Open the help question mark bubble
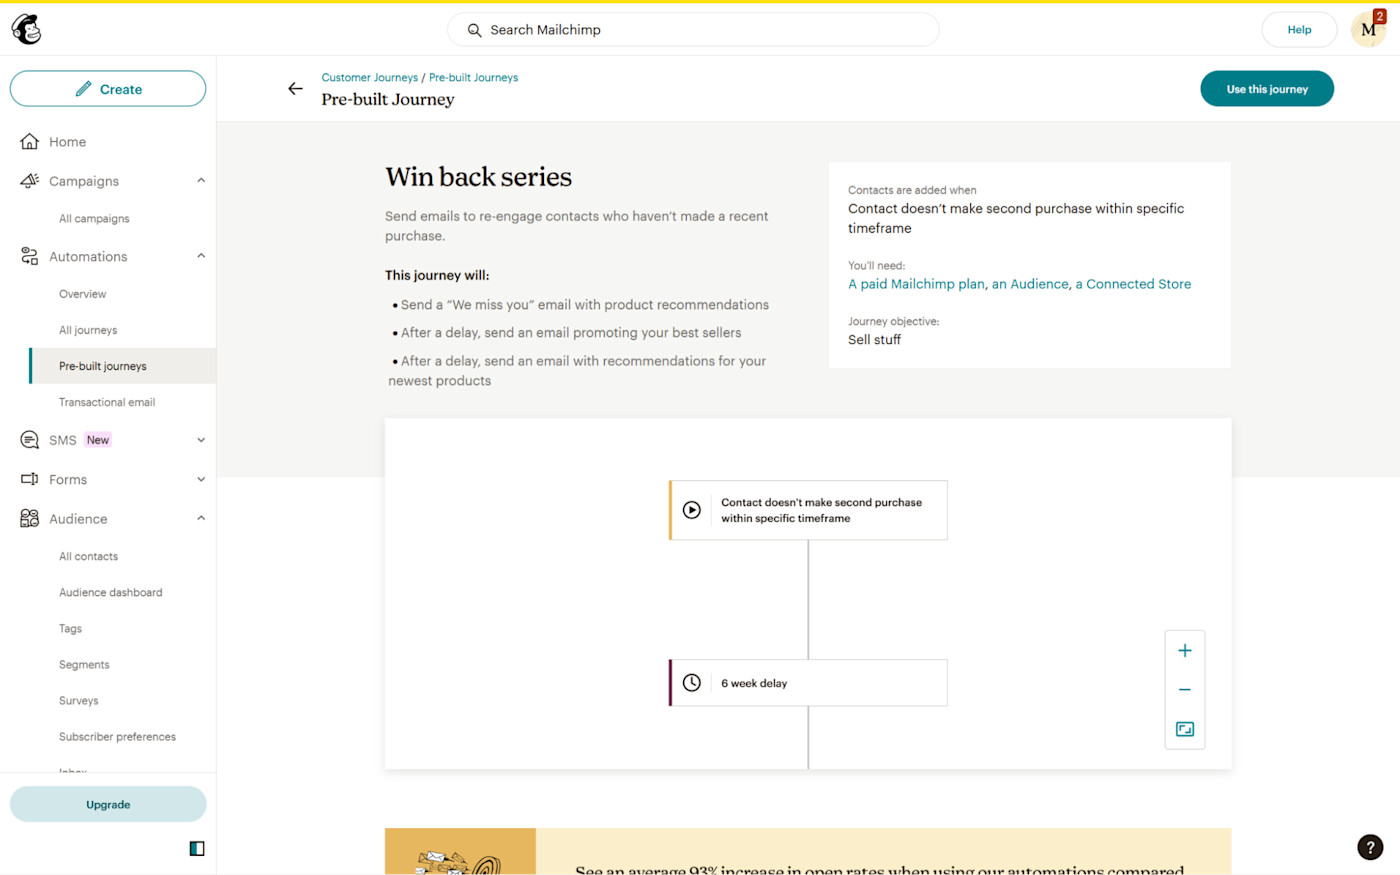 click(1370, 847)
